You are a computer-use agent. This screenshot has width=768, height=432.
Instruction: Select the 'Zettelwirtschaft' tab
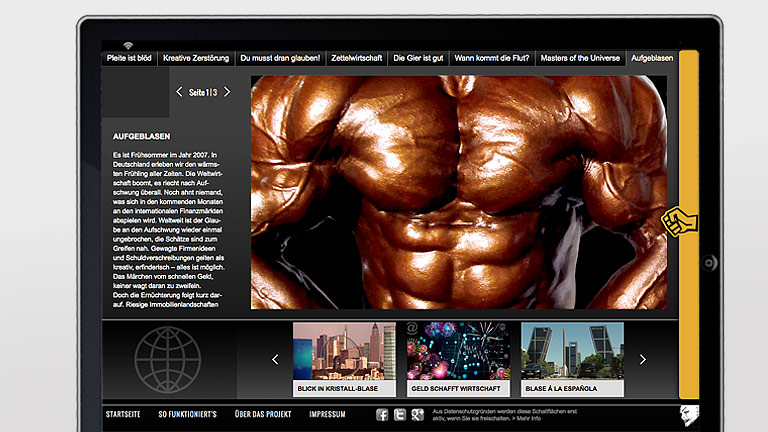pyautogui.click(x=357, y=58)
